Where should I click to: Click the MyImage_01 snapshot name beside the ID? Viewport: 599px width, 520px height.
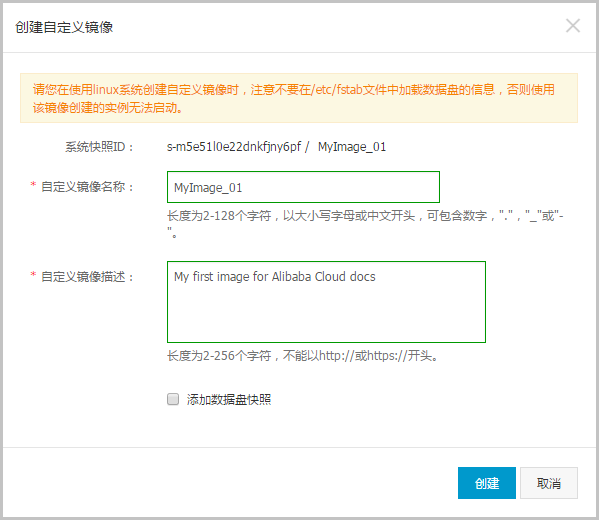[352, 147]
